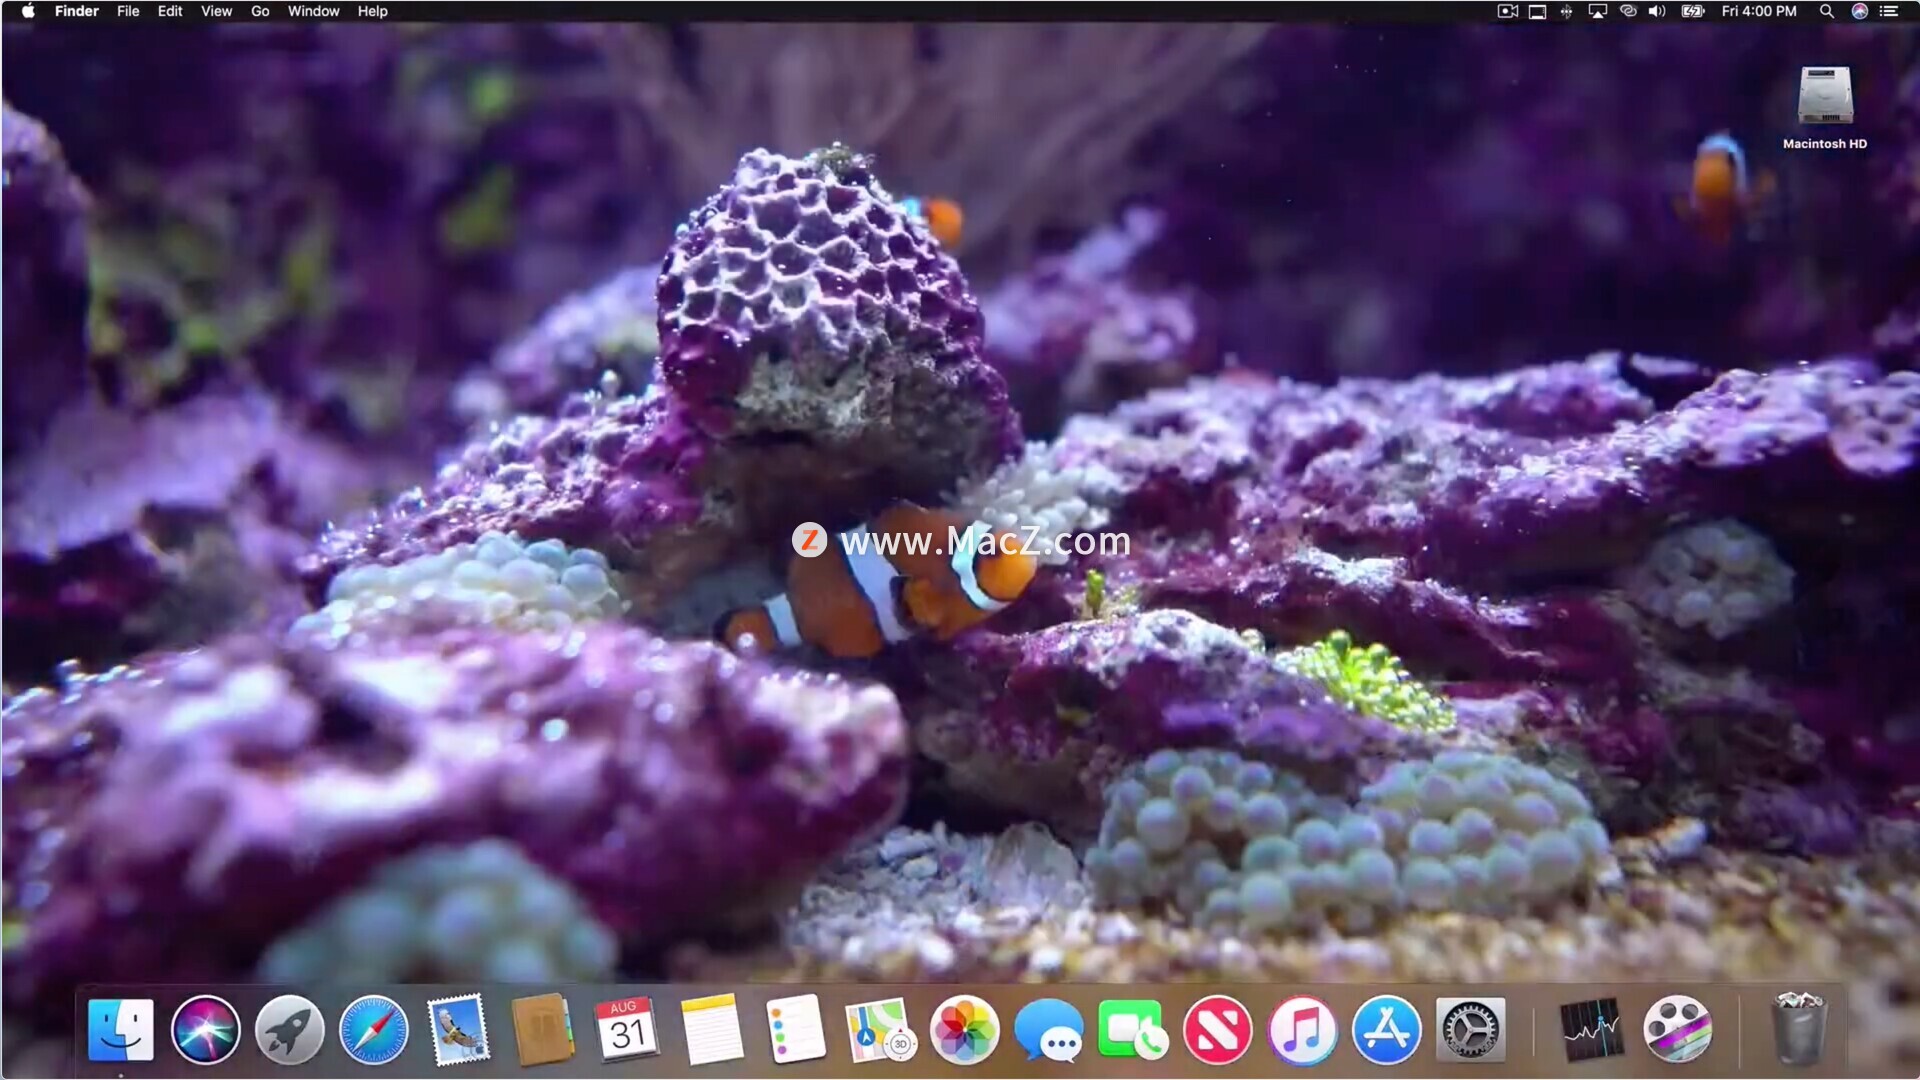The height and width of the screenshot is (1080, 1920).
Task: Open the Apple menu
Action: tap(27, 11)
